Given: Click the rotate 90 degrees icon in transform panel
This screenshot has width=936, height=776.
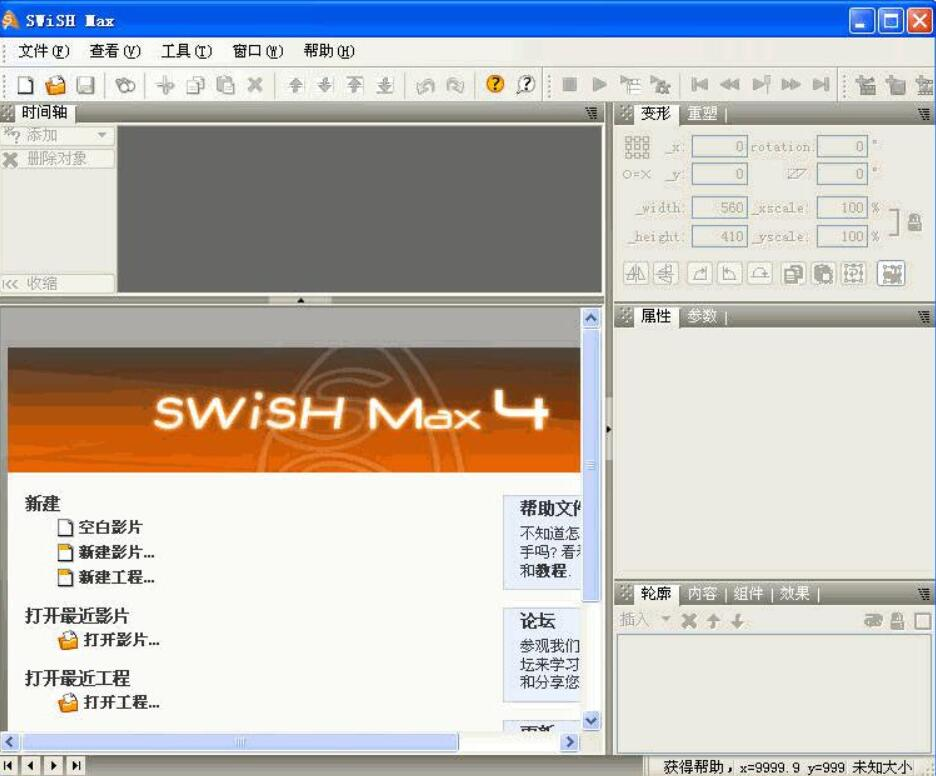Looking at the screenshot, I should pos(698,273).
